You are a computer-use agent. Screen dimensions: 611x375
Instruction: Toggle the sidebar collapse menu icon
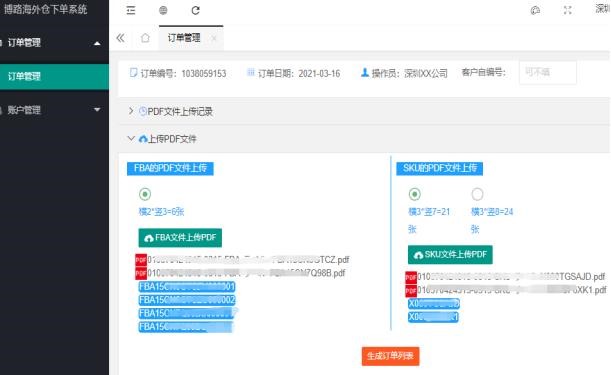coord(131,11)
